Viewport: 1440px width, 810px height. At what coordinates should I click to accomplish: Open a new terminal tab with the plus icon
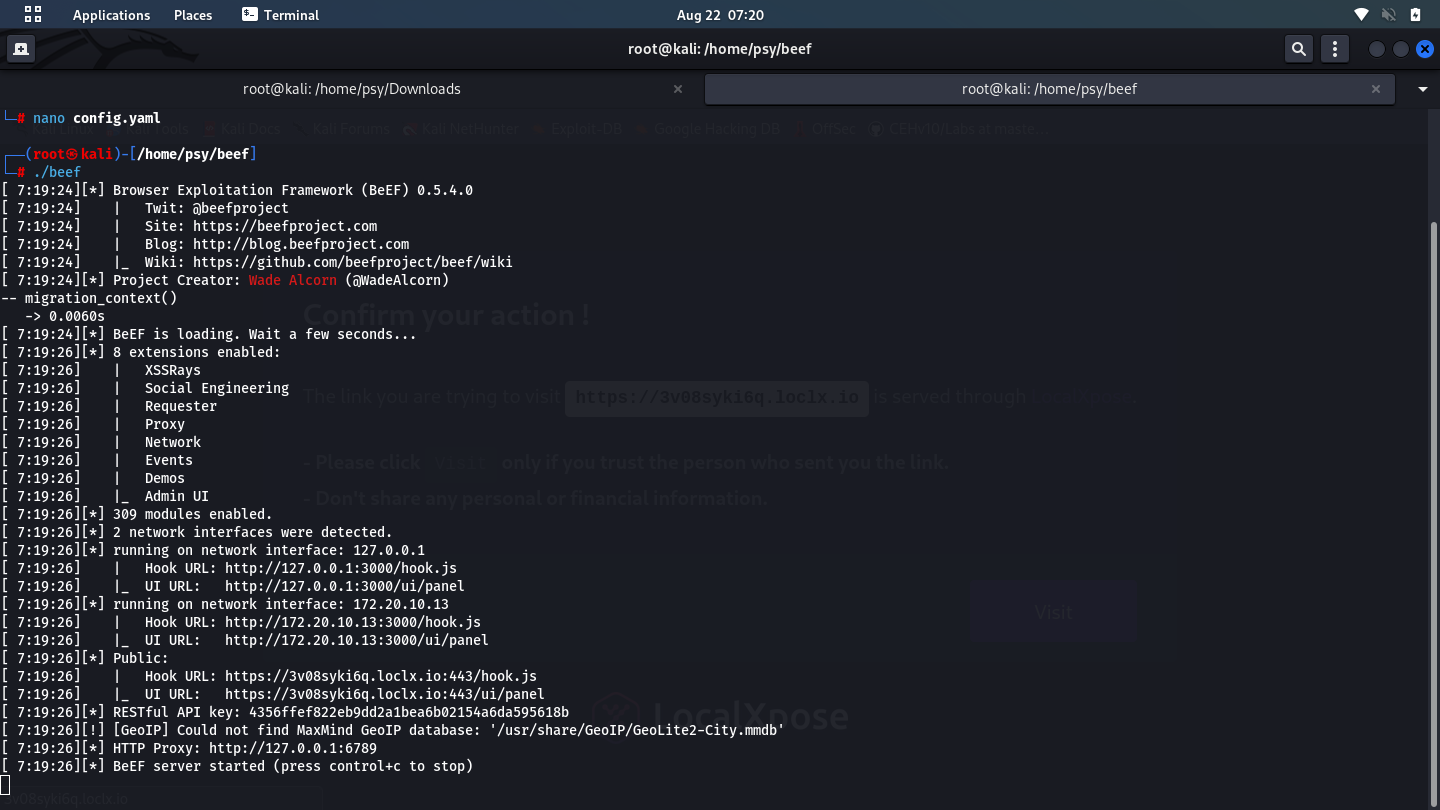point(20,47)
